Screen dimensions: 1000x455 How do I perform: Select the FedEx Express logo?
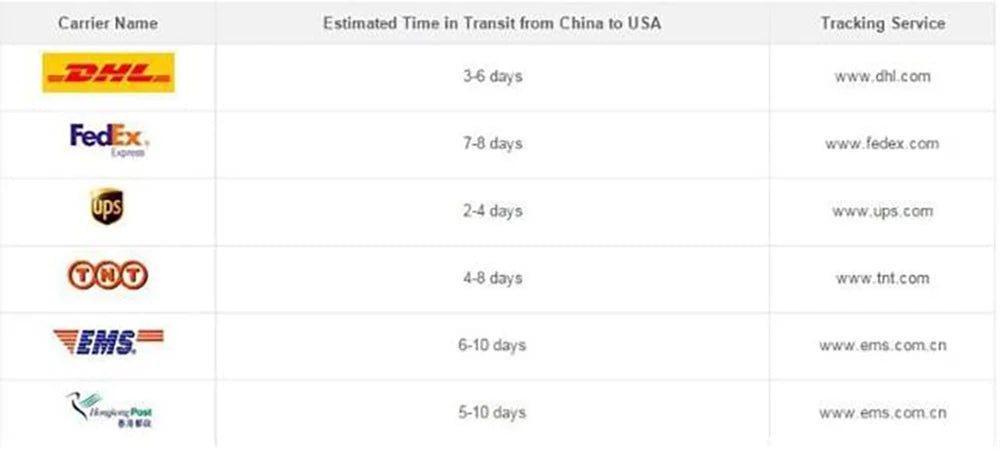(x=109, y=140)
